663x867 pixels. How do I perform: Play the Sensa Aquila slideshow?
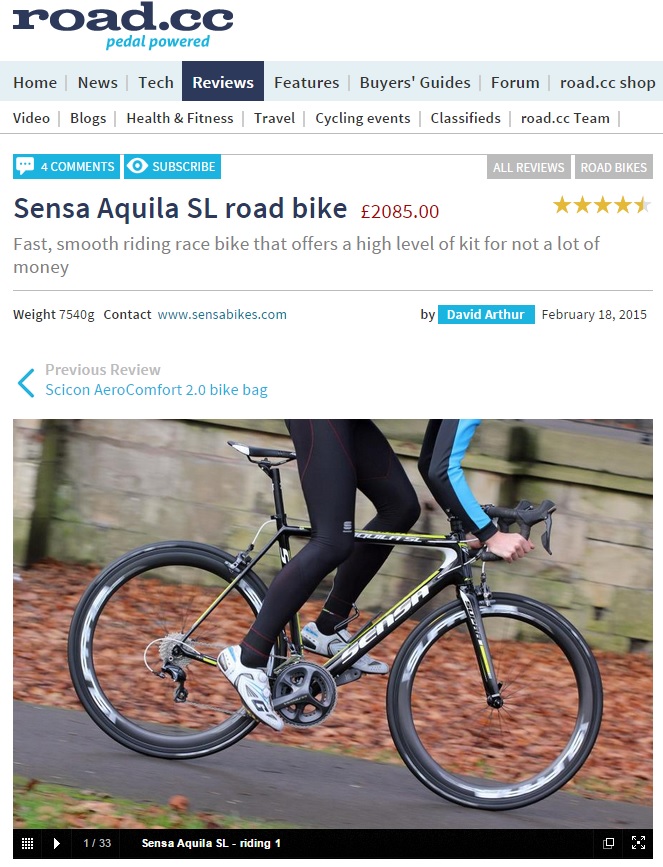tap(56, 843)
